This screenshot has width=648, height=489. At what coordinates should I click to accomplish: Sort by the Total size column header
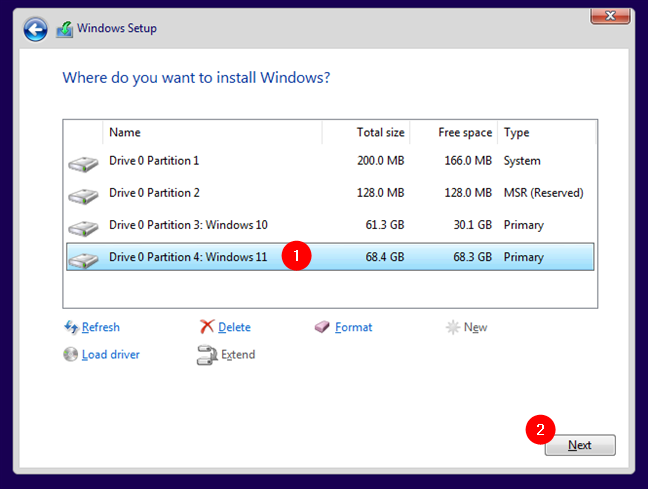pyautogui.click(x=366, y=132)
